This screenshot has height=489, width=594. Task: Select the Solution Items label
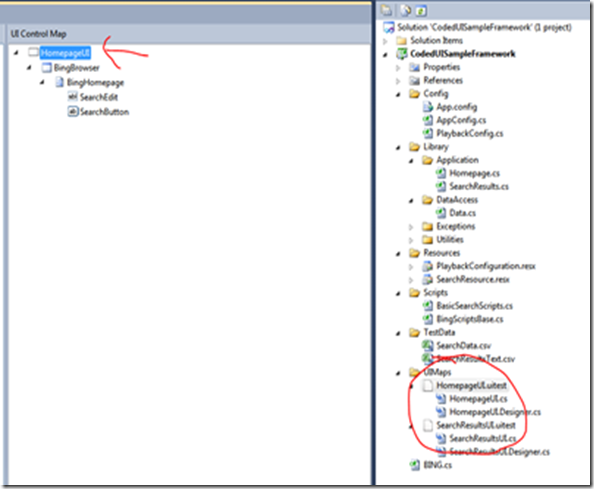coord(436,41)
